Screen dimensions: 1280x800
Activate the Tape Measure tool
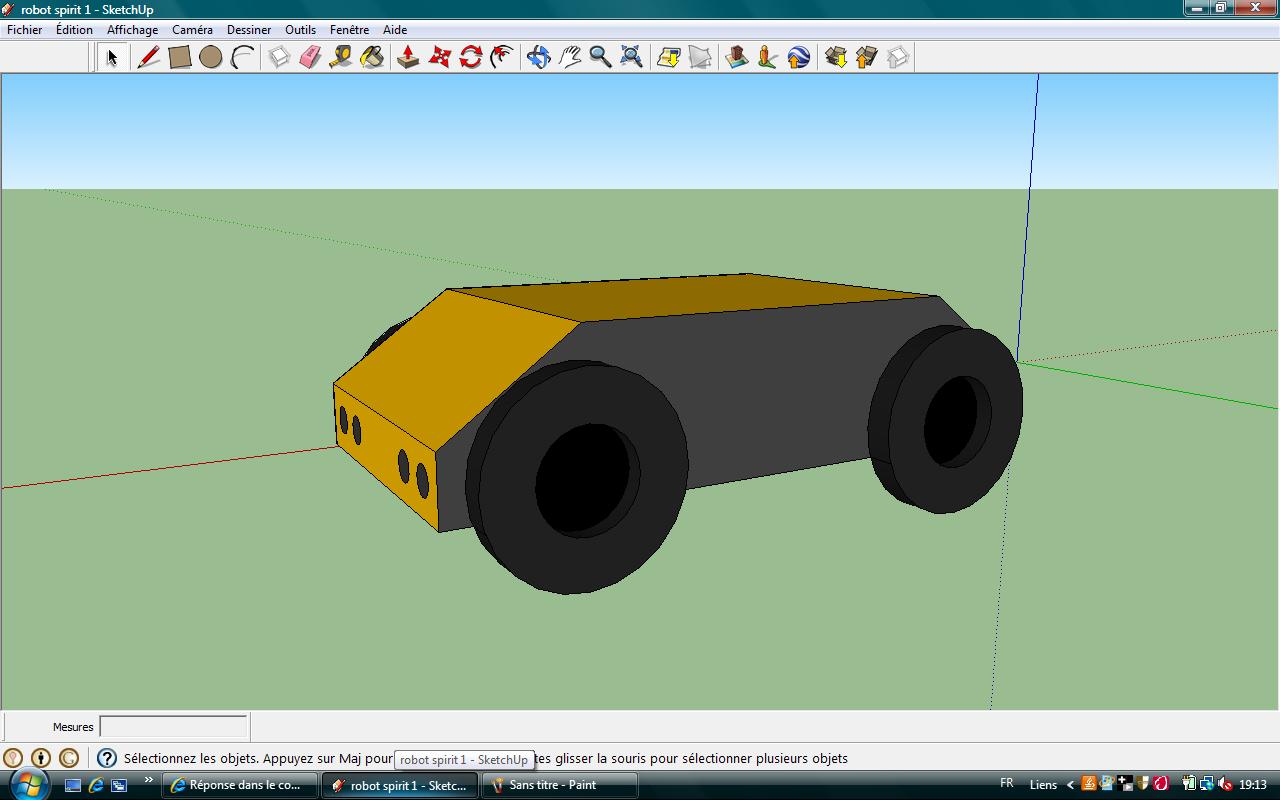pos(341,57)
